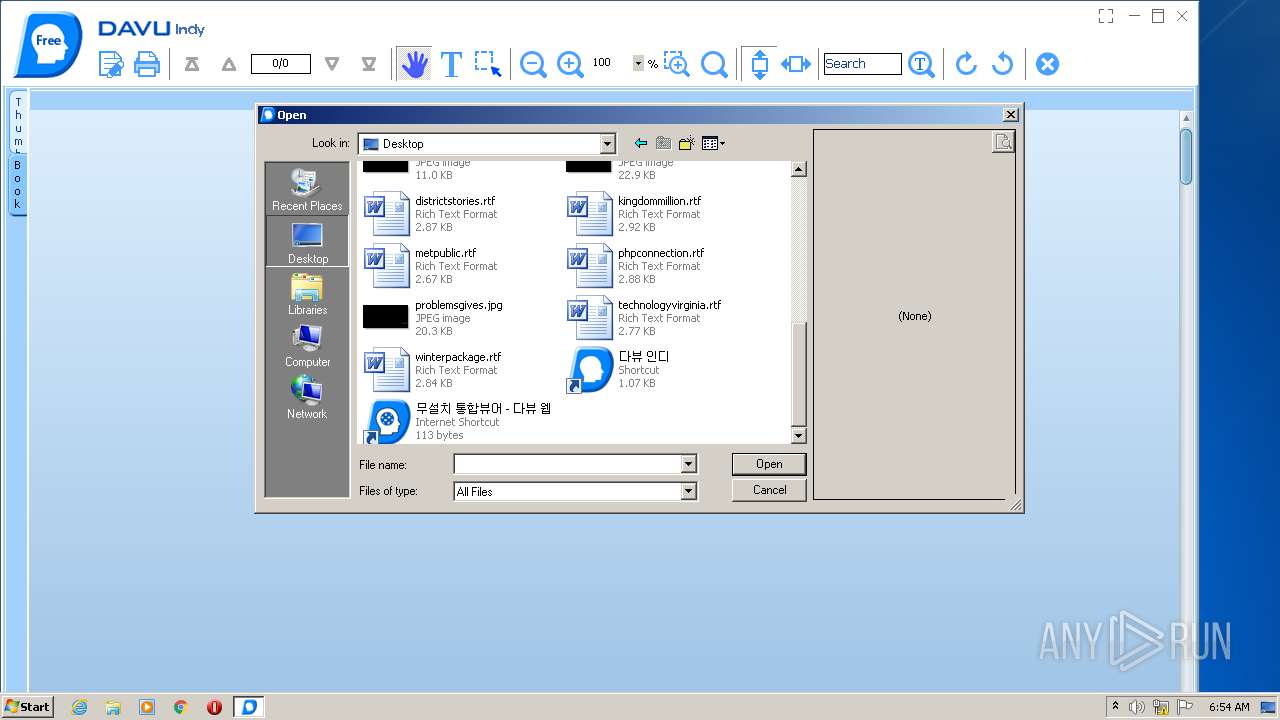1280x720 pixels.
Task: Click the up one level folder icon
Action: tap(663, 143)
